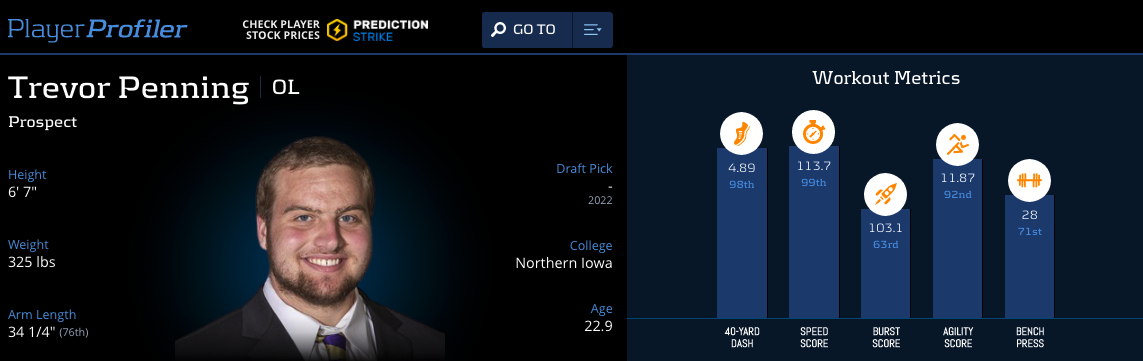The image size is (1143, 361).
Task: Click the 40-yard dash running shoe icon
Action: 741,134
